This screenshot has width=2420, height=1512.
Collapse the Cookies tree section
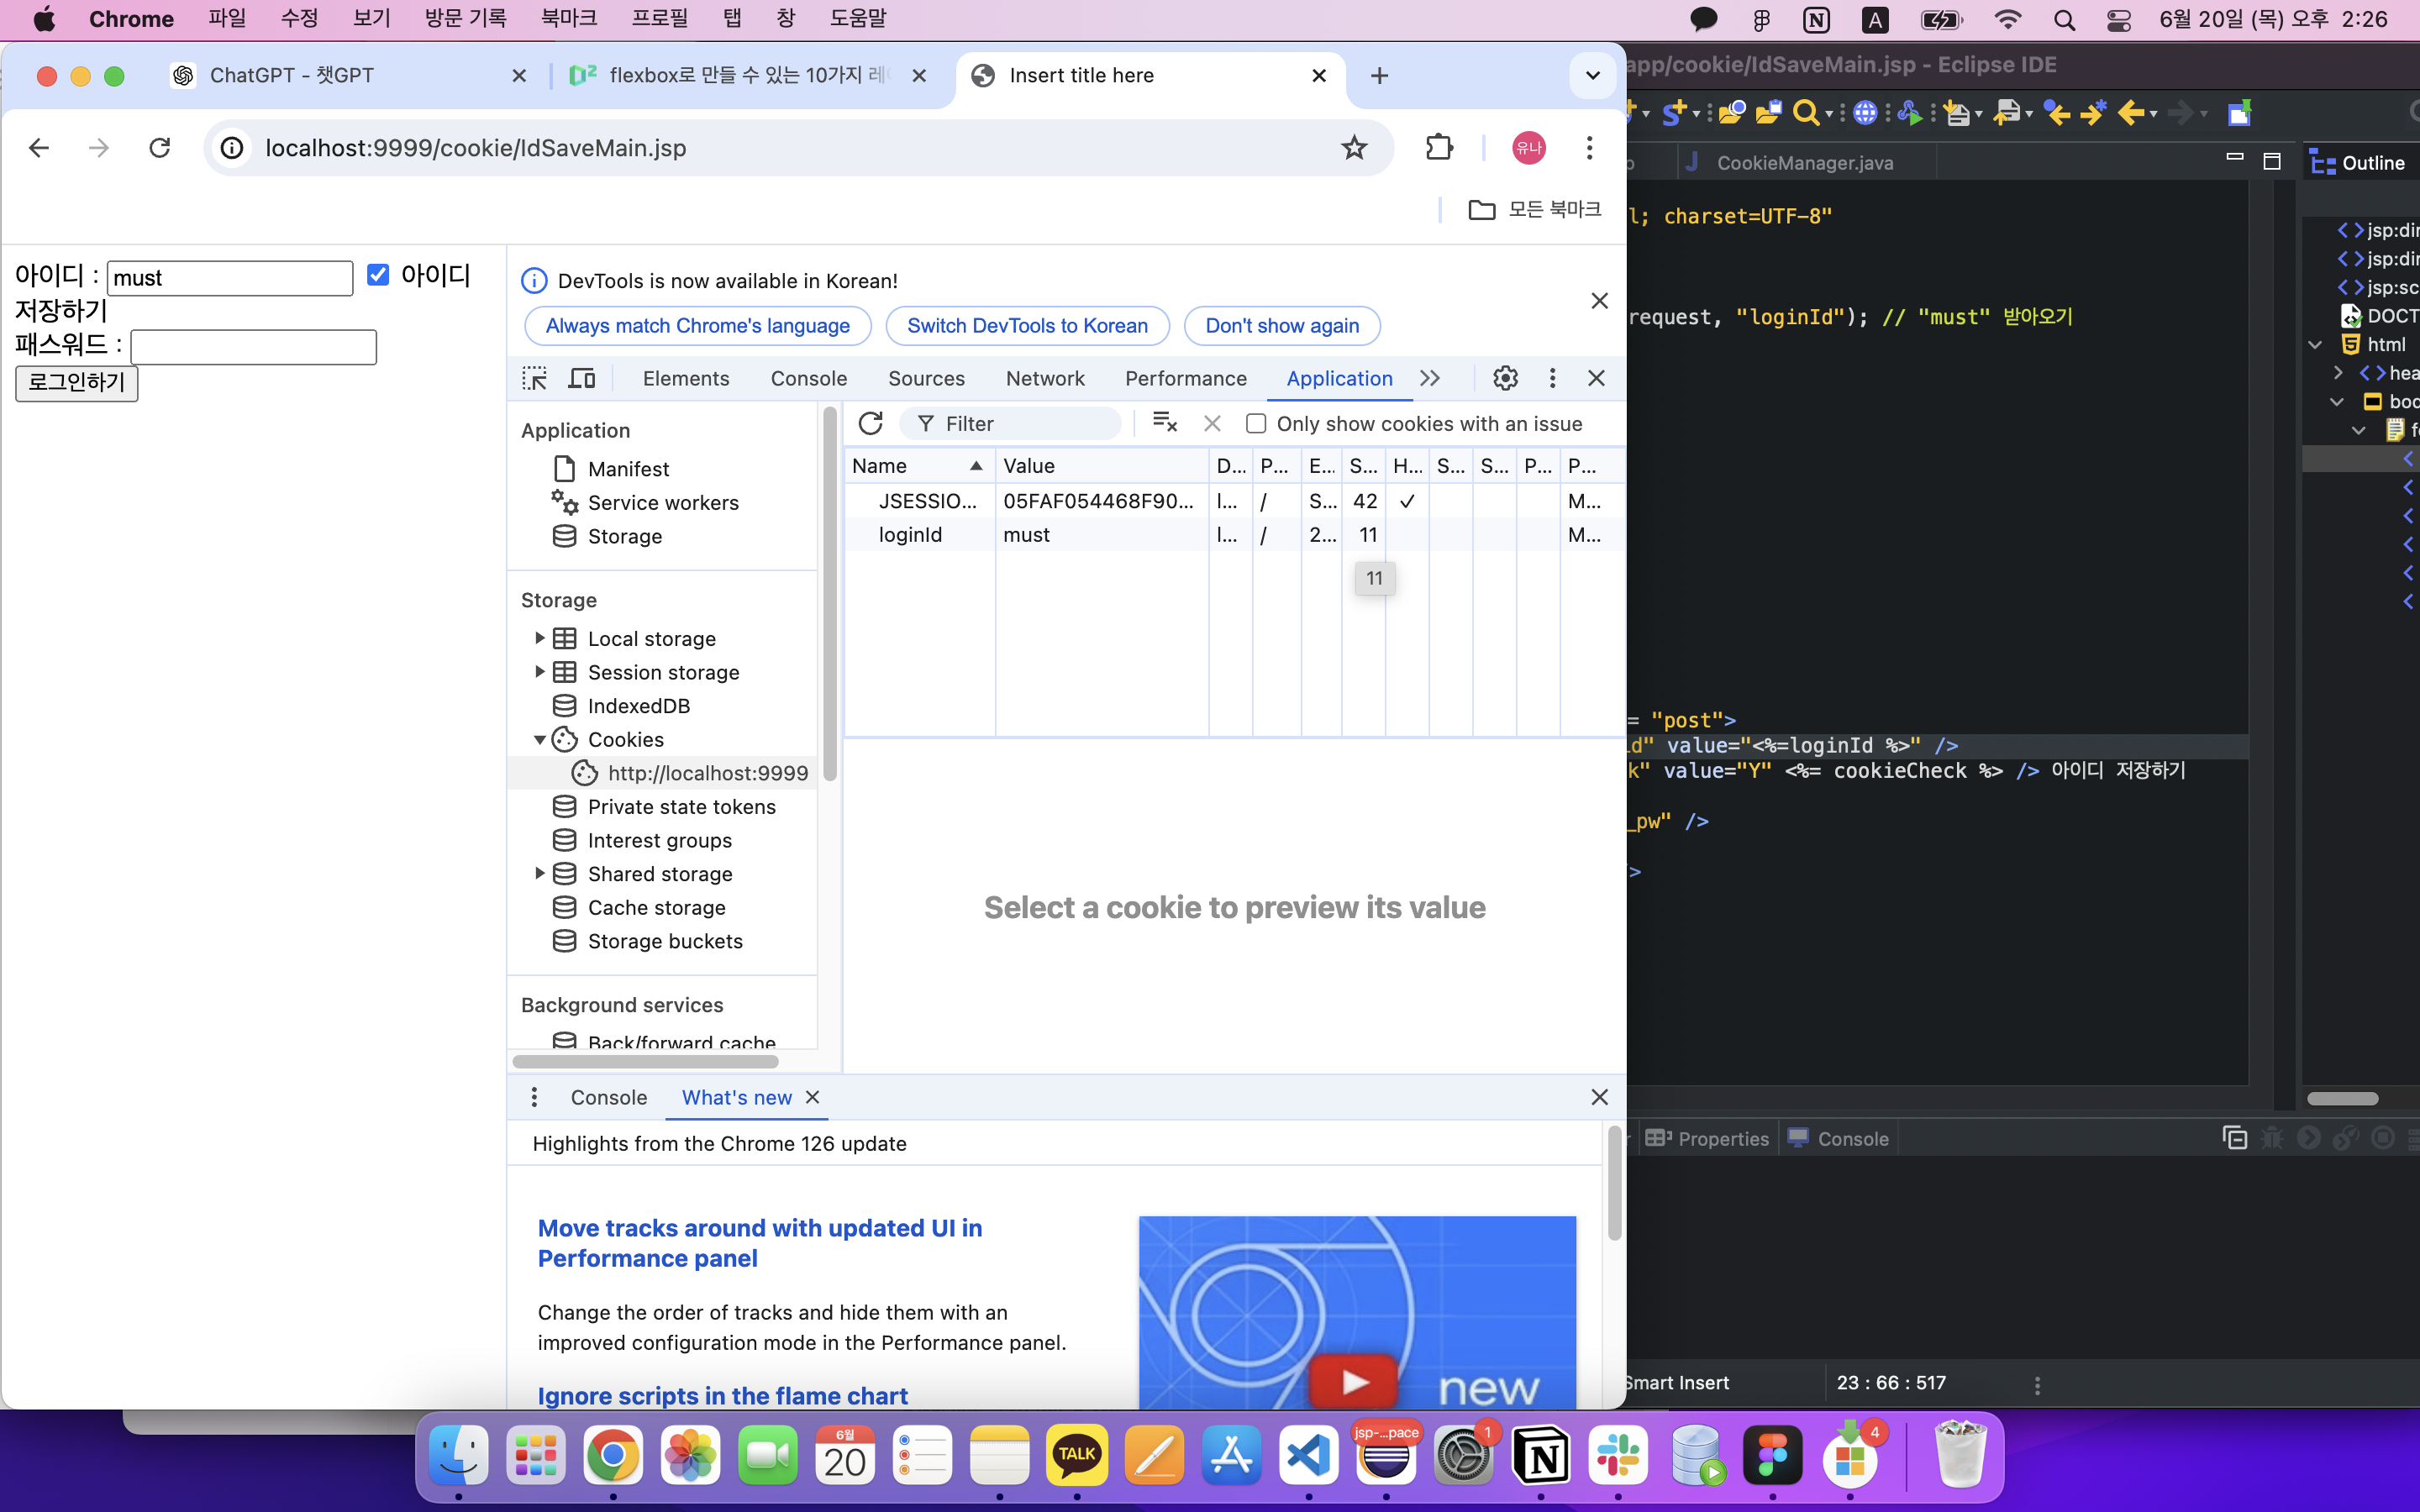540,740
